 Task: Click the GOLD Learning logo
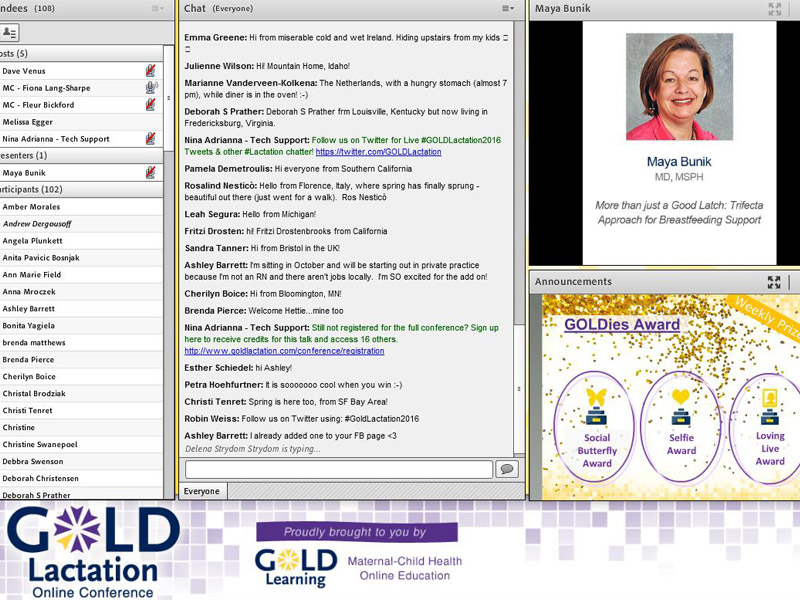pyautogui.click(x=296, y=567)
